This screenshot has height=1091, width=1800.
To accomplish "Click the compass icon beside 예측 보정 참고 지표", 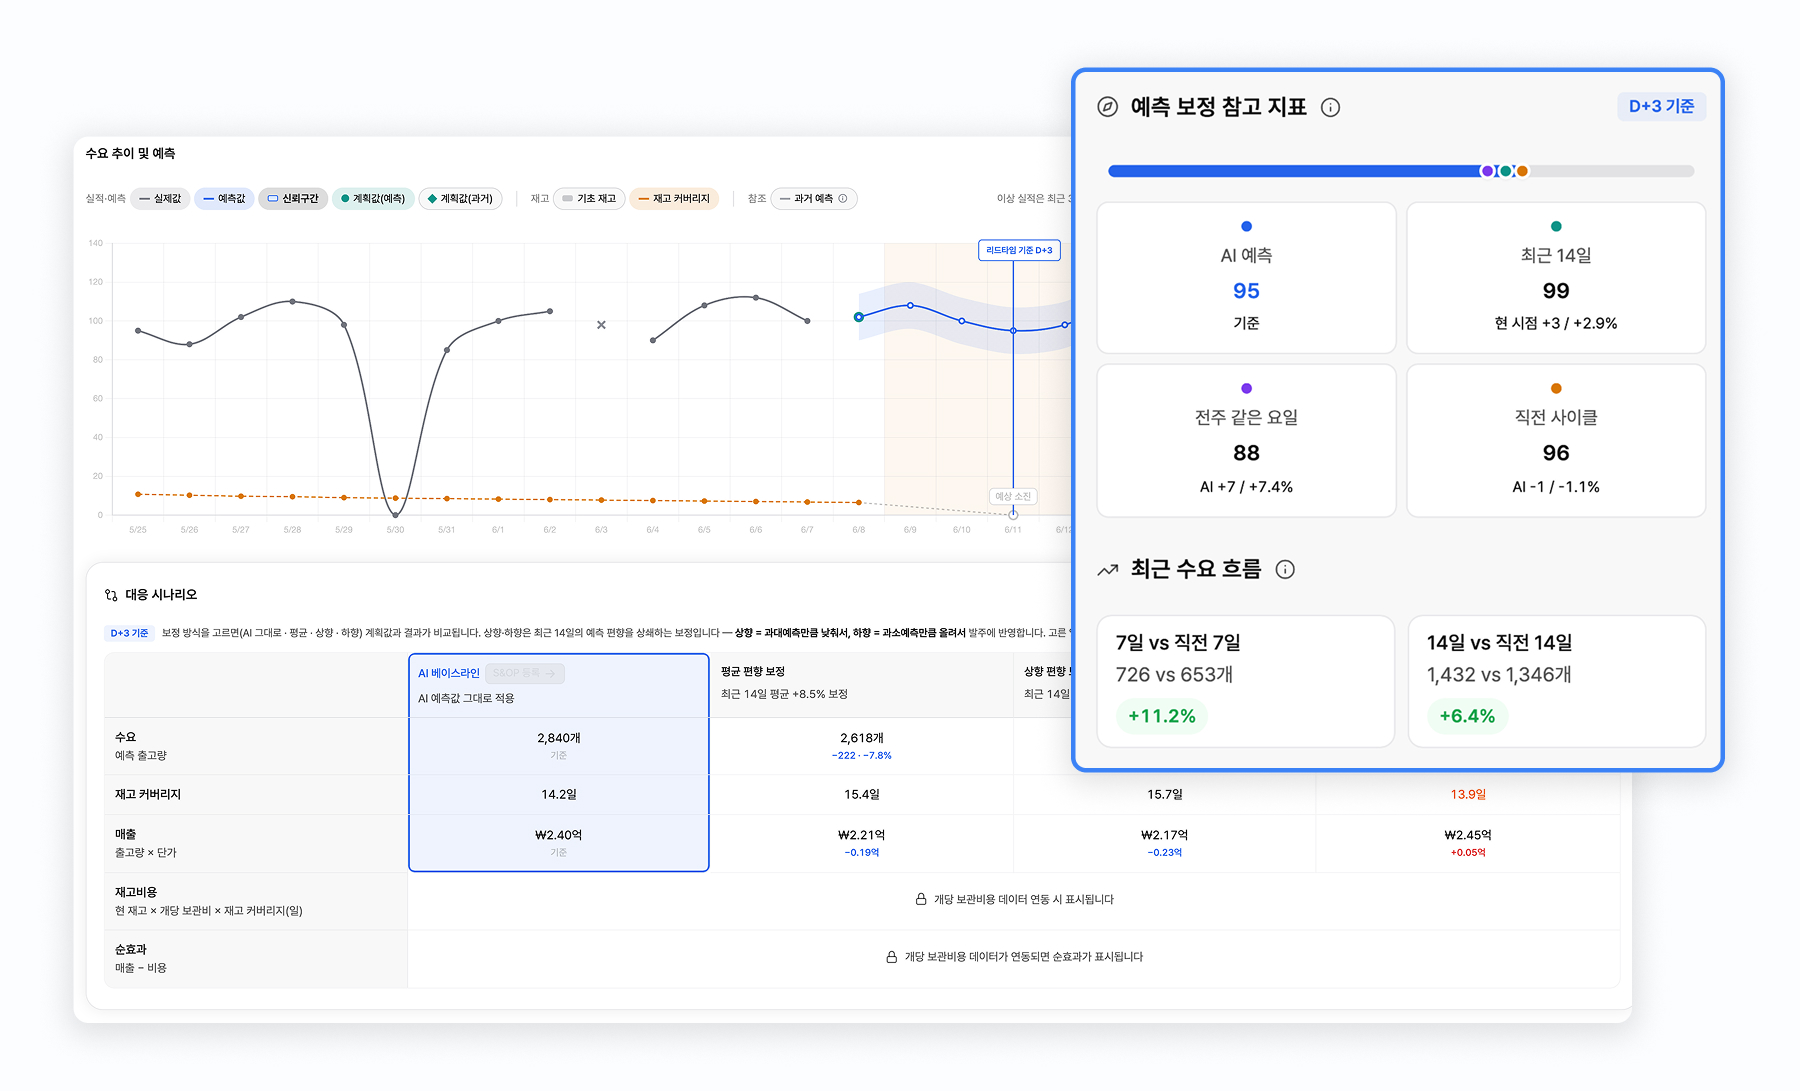I will pos(1108,107).
